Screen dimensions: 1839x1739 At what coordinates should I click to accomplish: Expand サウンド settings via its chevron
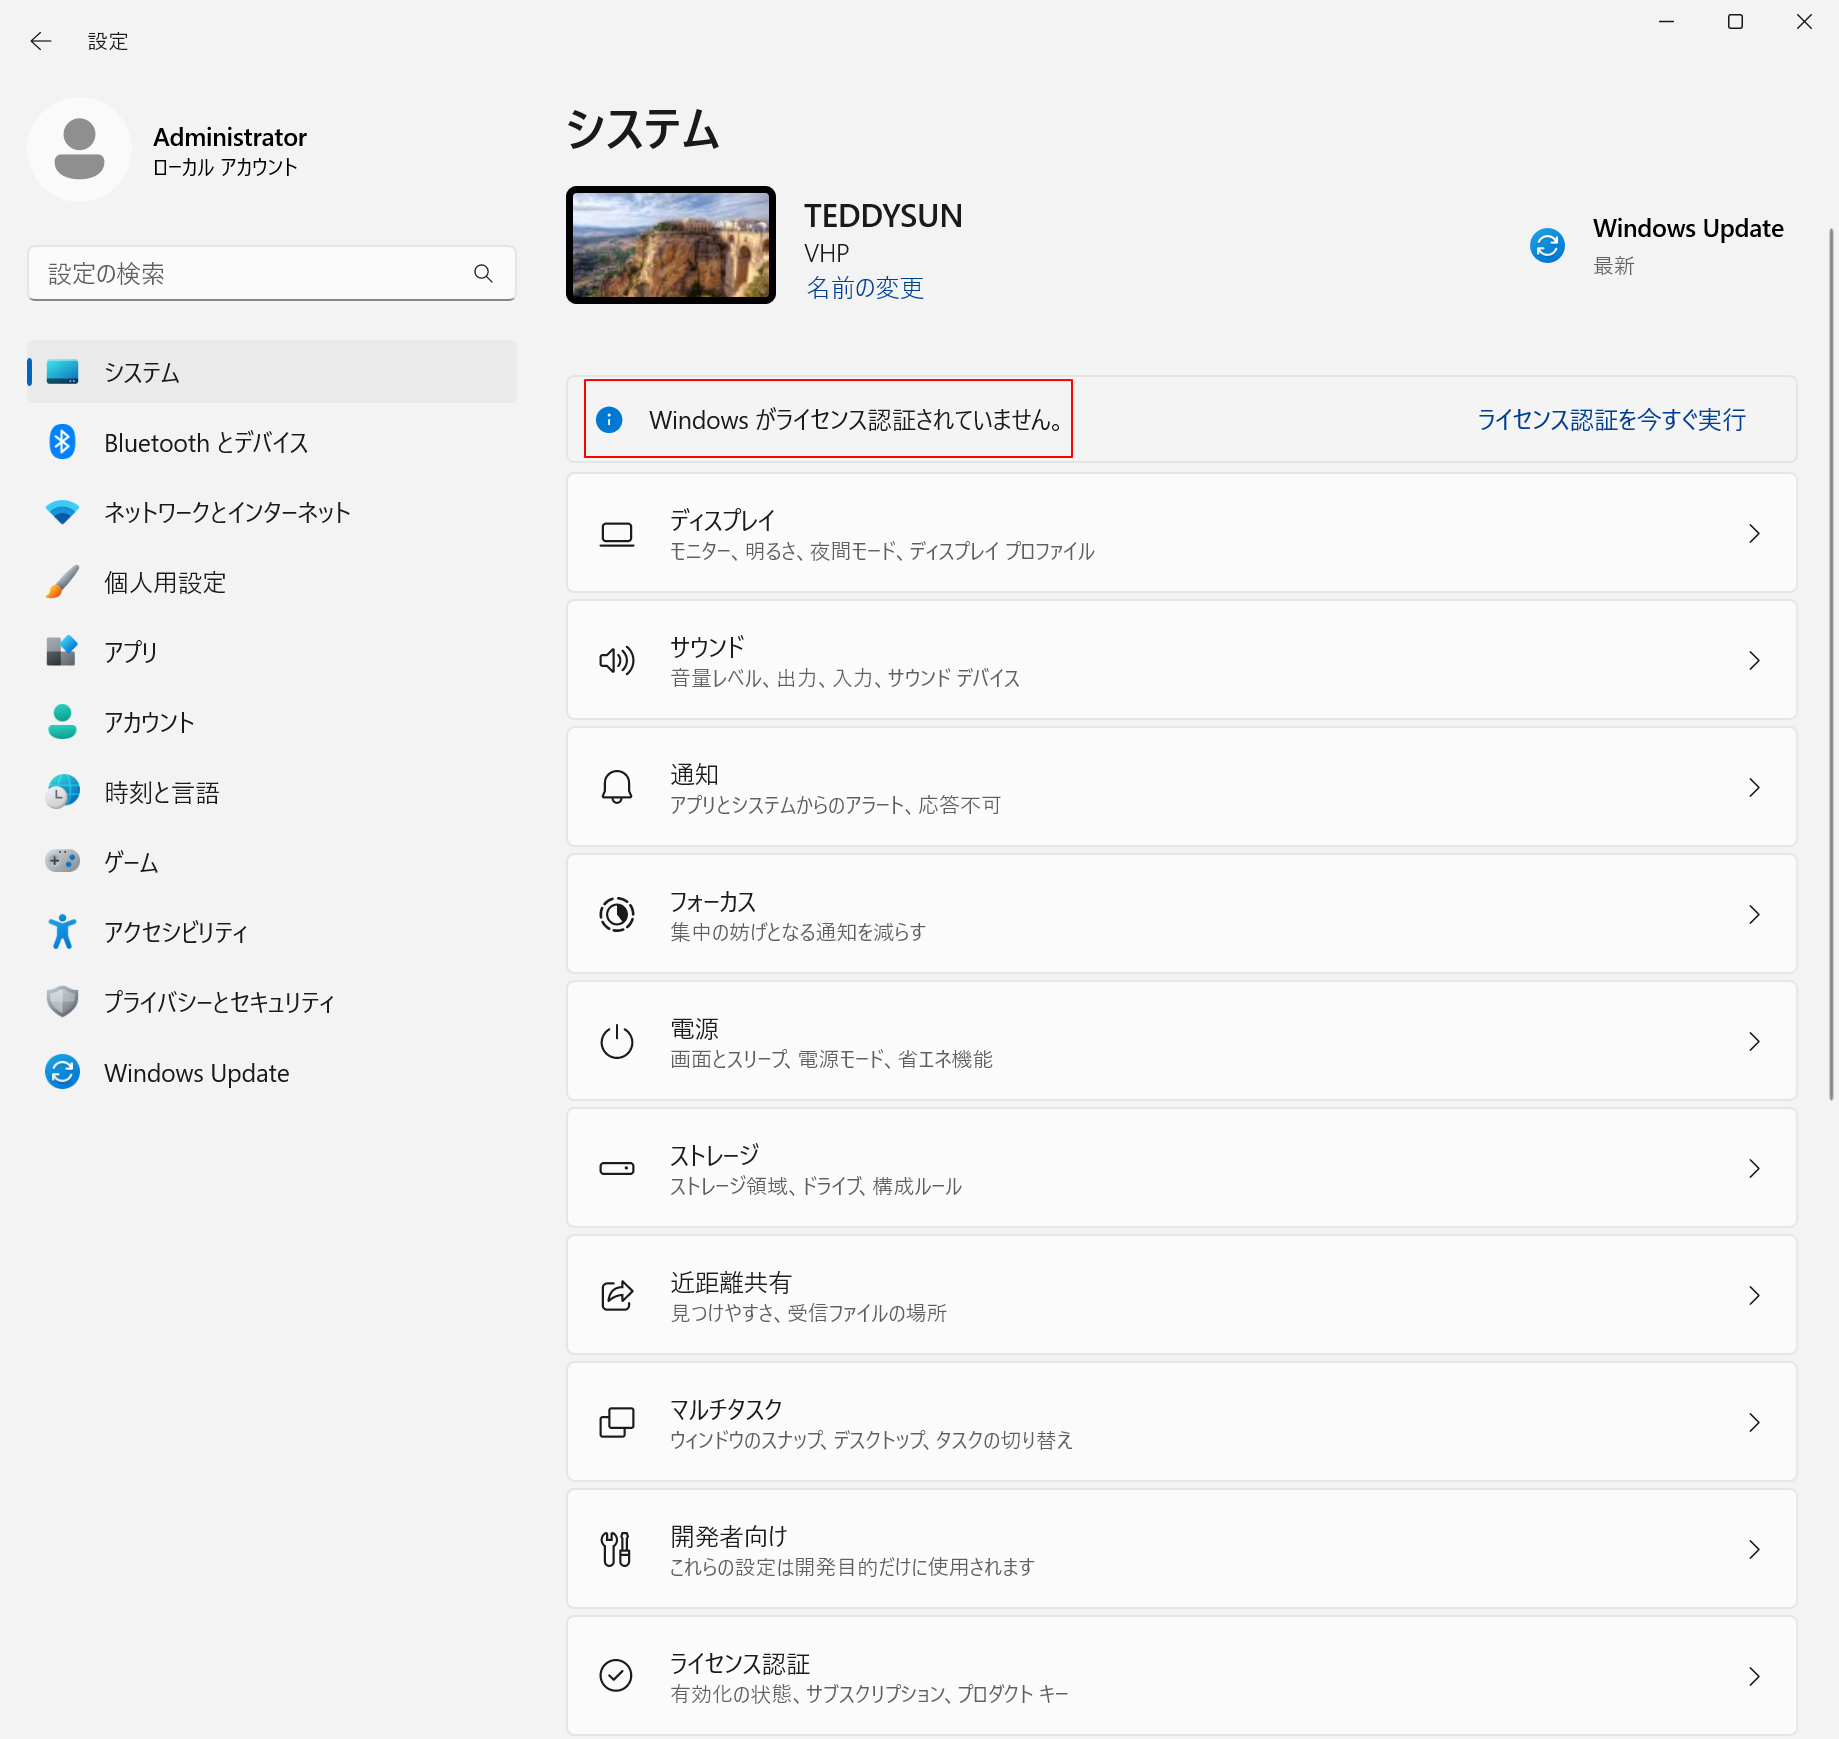pyautogui.click(x=1755, y=661)
